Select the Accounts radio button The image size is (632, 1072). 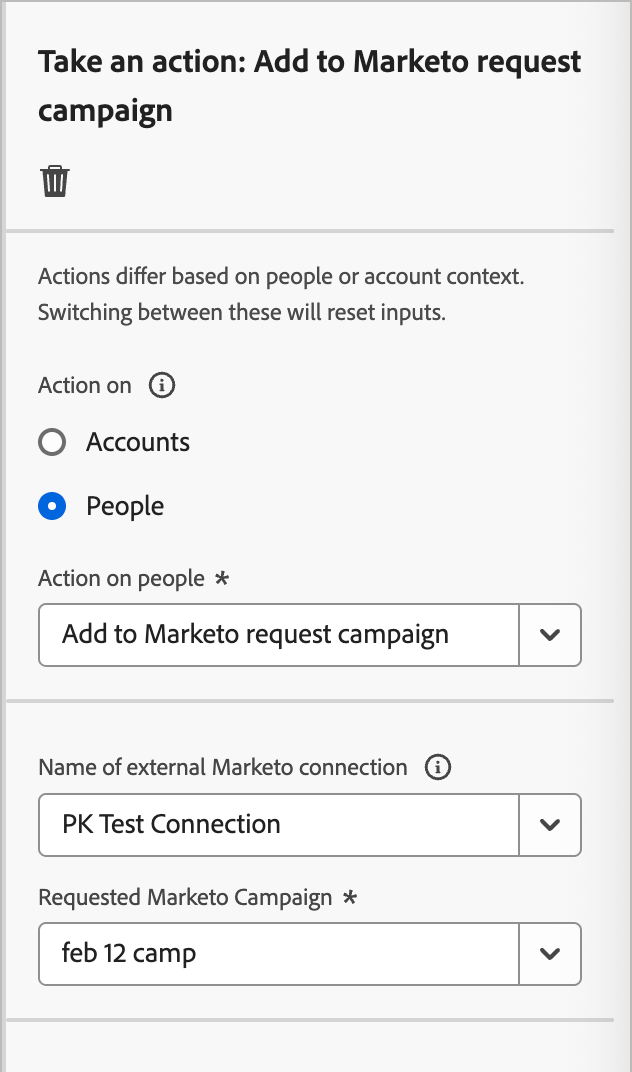click(51, 442)
